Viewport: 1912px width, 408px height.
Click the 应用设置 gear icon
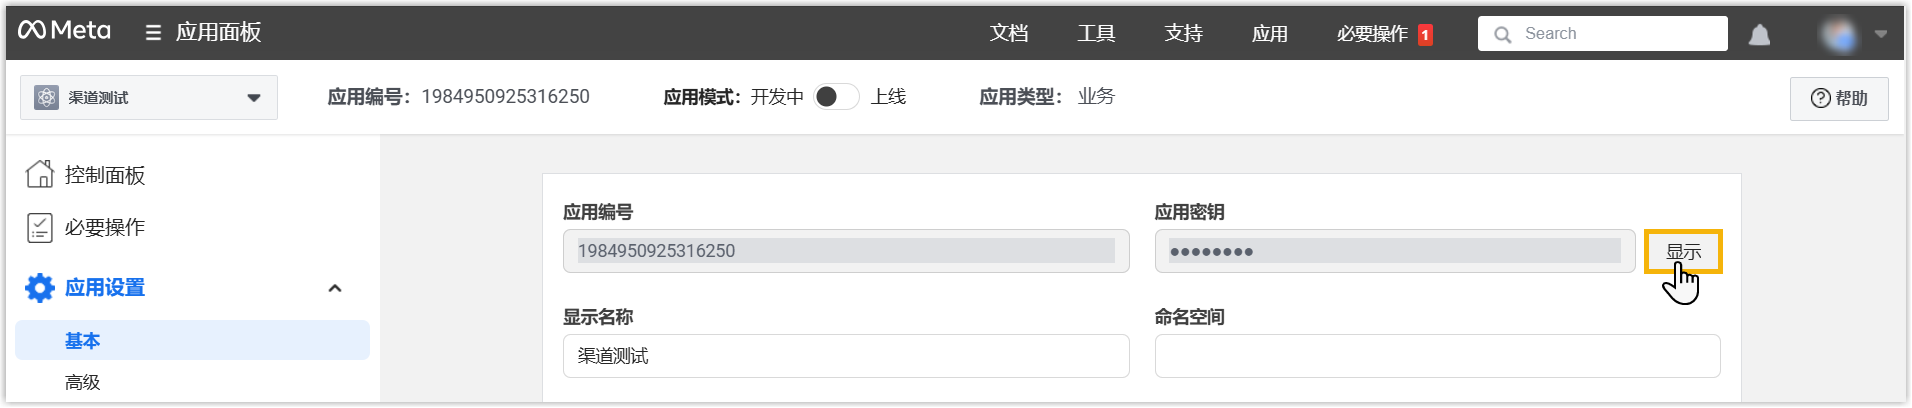coord(40,288)
